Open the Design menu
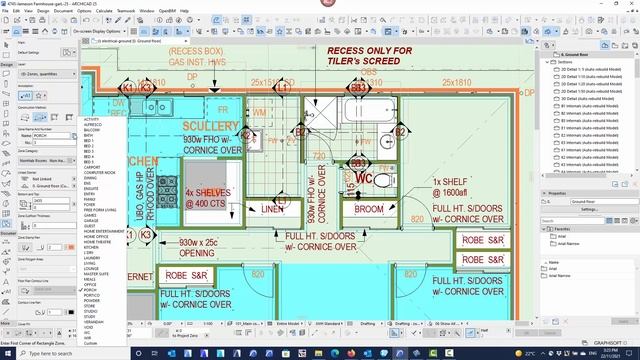This screenshot has width=640, height=360. 43,11
